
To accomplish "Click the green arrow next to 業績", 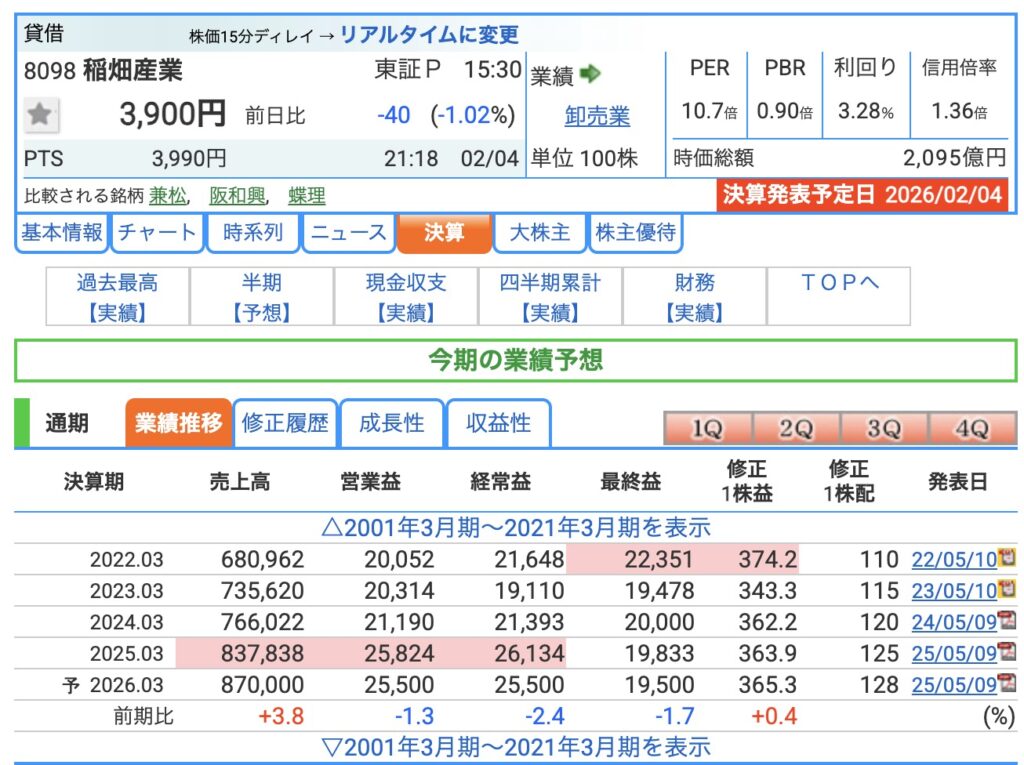I will click(x=590, y=74).
